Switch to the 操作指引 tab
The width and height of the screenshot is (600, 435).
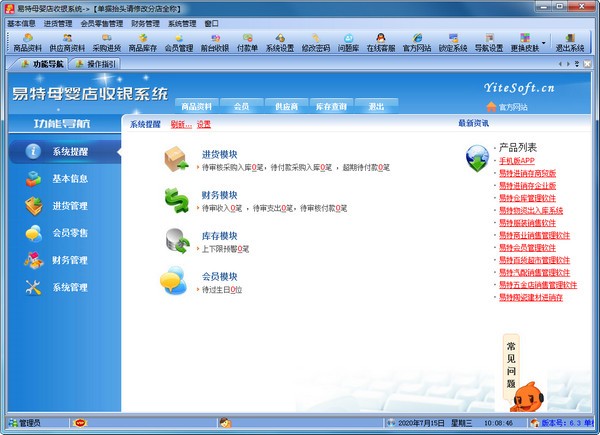(x=96, y=64)
